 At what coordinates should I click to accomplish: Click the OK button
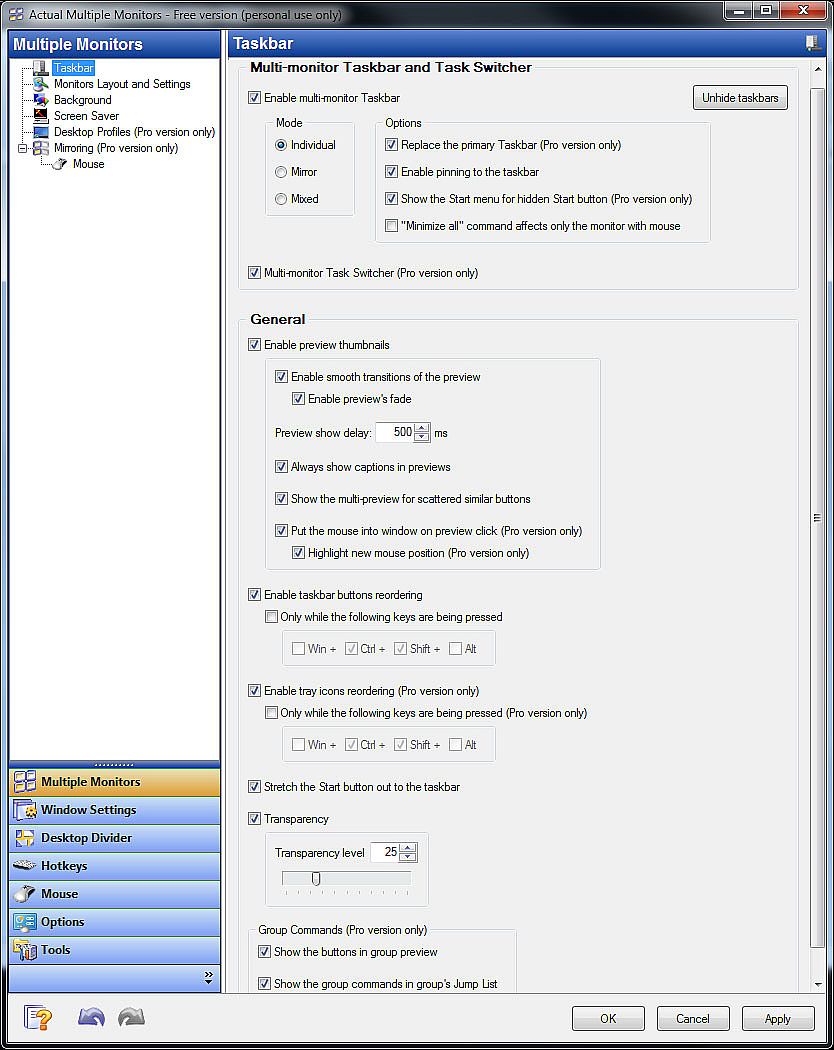pyautogui.click(x=608, y=1019)
